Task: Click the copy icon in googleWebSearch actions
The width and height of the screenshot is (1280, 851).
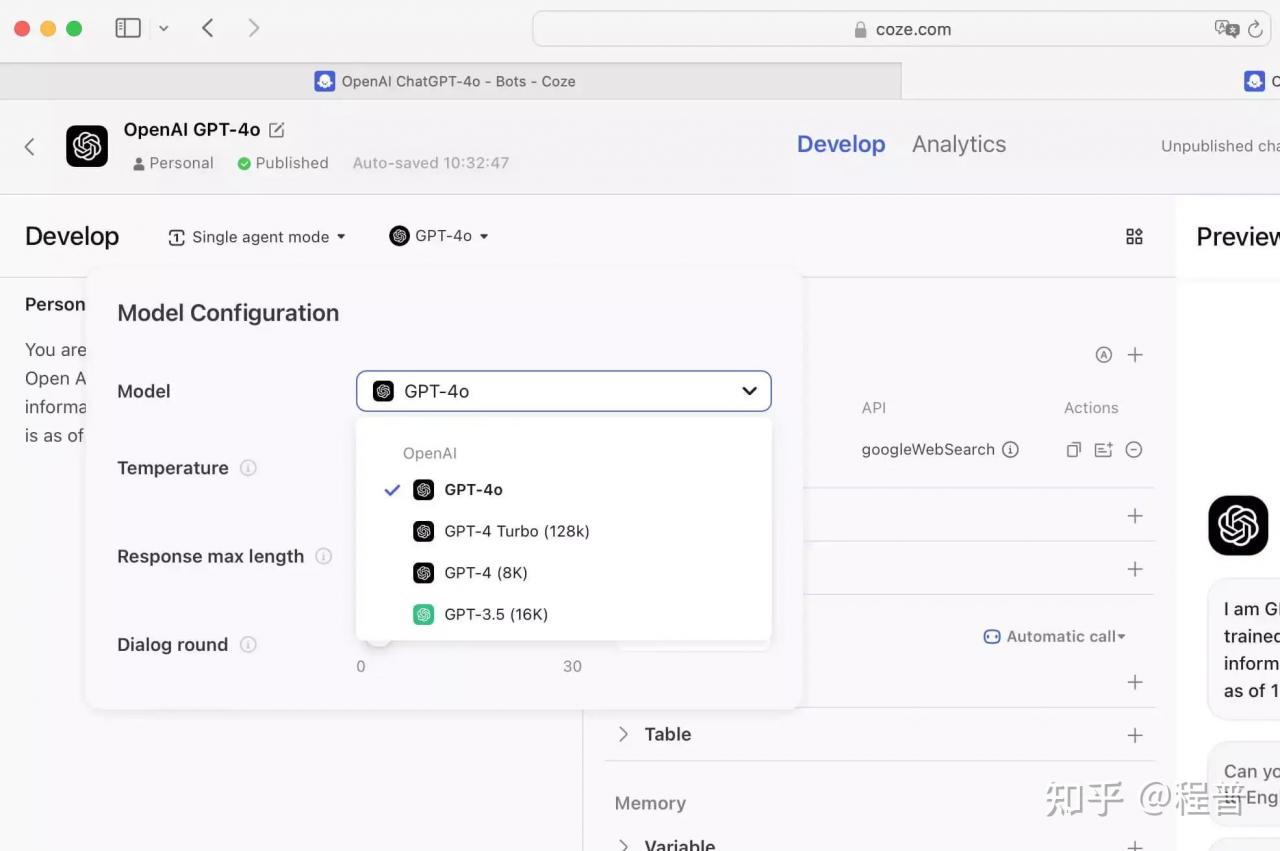Action: [1073, 450]
